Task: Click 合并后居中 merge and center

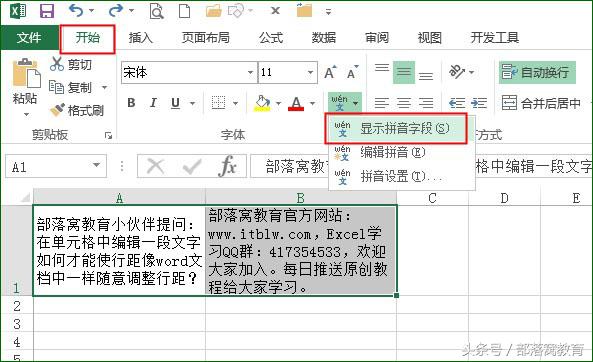Action: pyautogui.click(x=542, y=103)
